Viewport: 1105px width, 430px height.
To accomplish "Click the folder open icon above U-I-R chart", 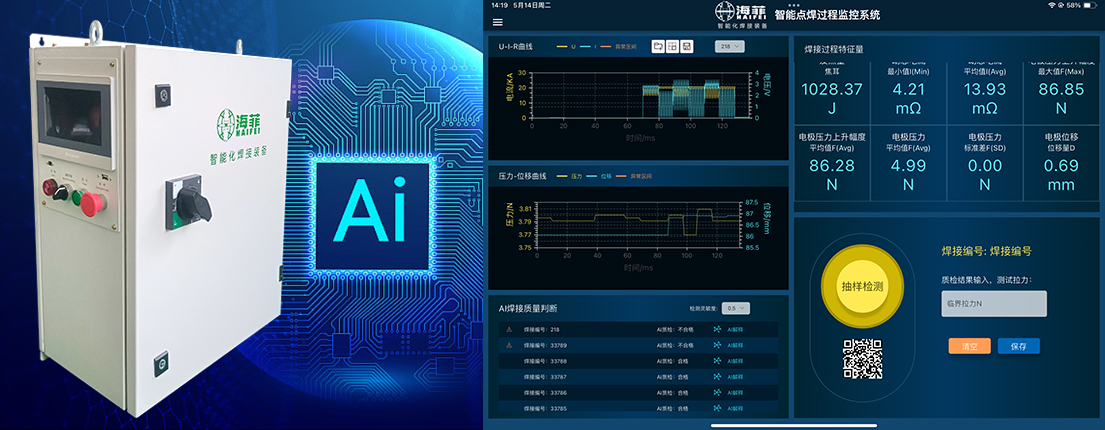I will (x=658, y=46).
